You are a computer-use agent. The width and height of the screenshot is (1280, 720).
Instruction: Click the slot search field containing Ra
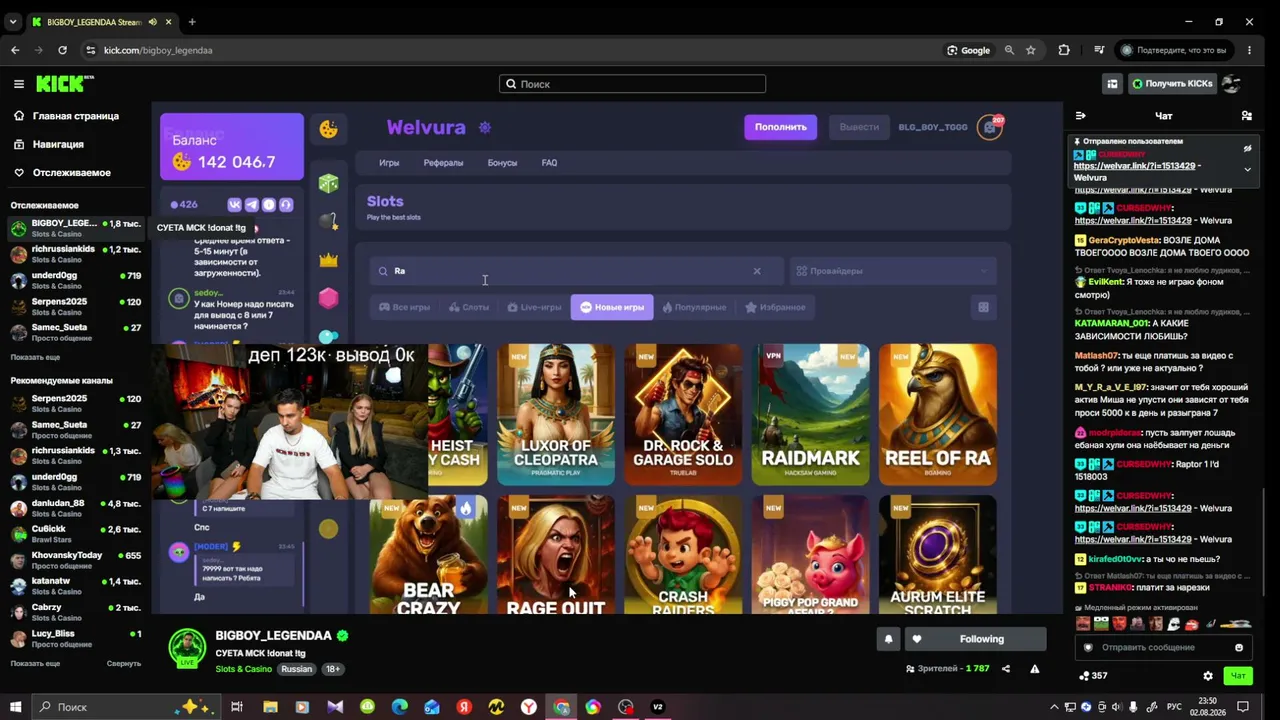(x=575, y=271)
